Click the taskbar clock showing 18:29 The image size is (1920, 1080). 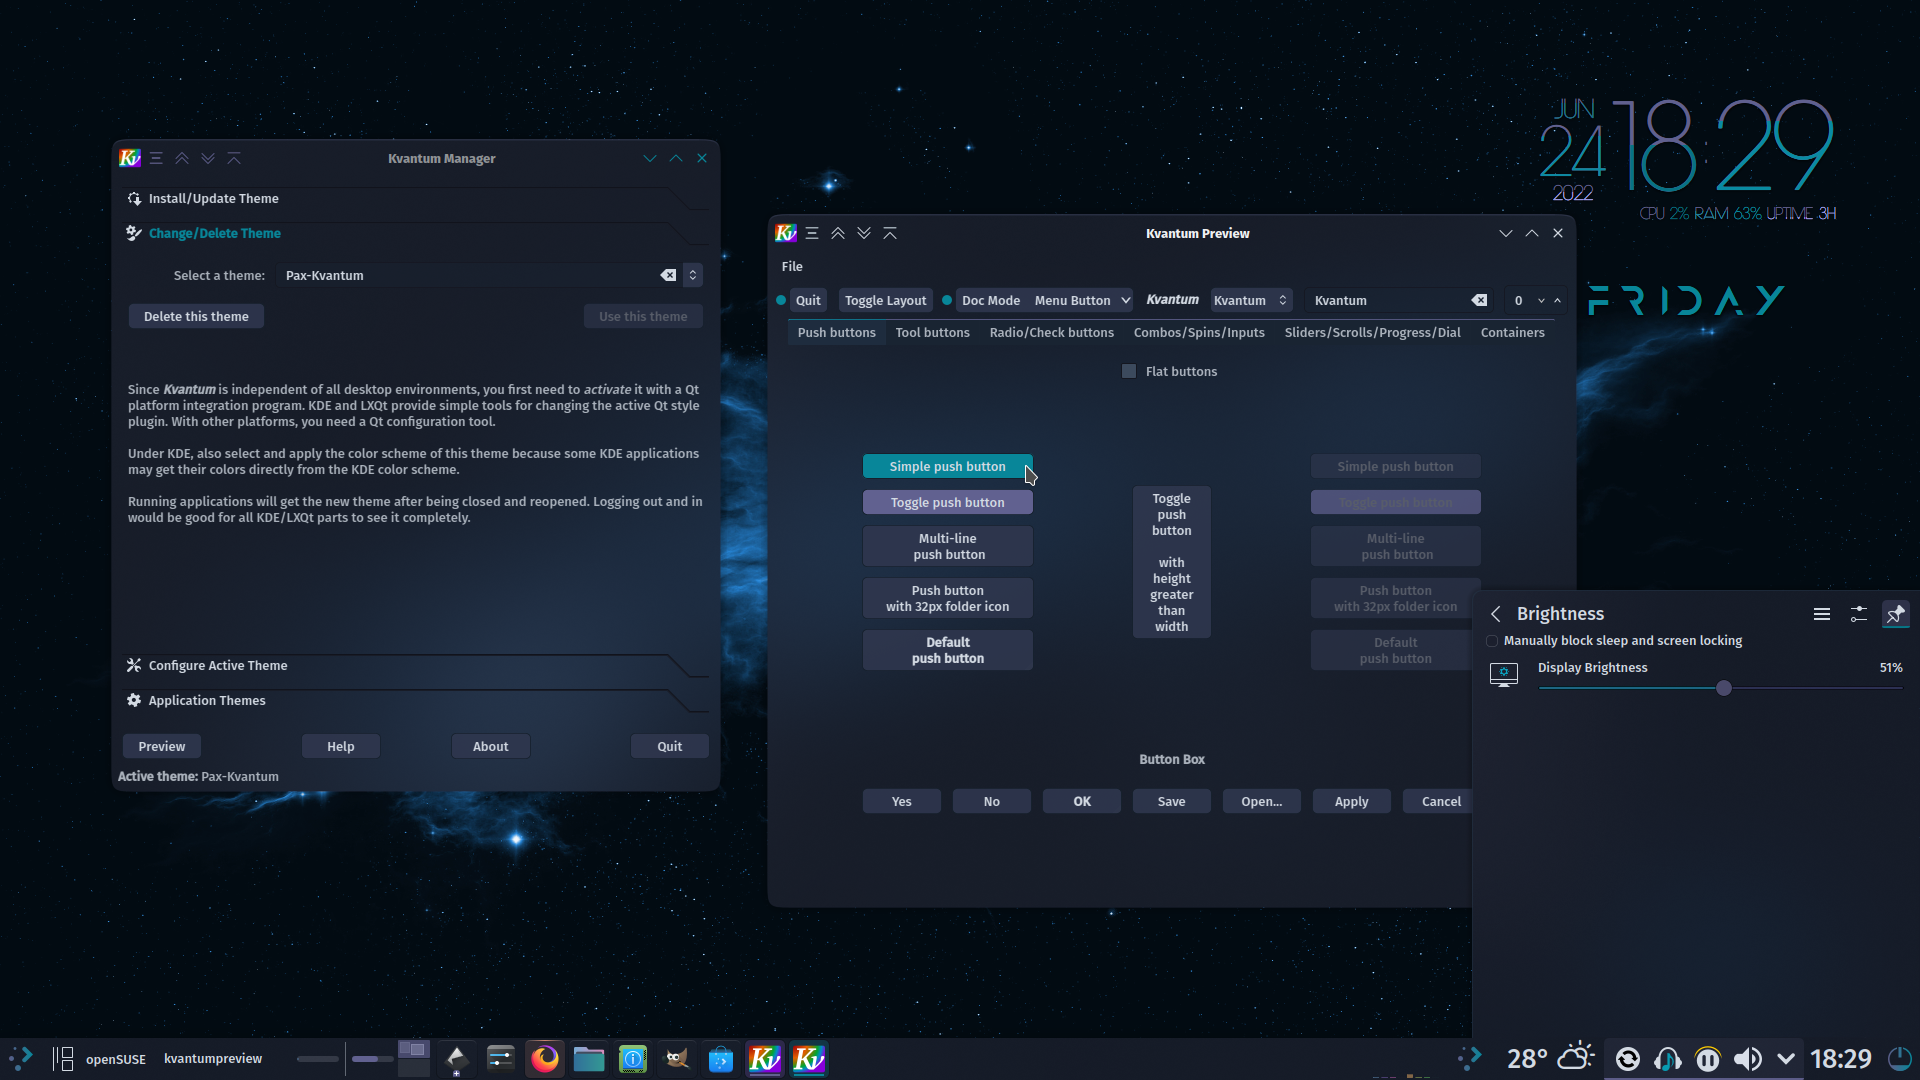1840,1058
